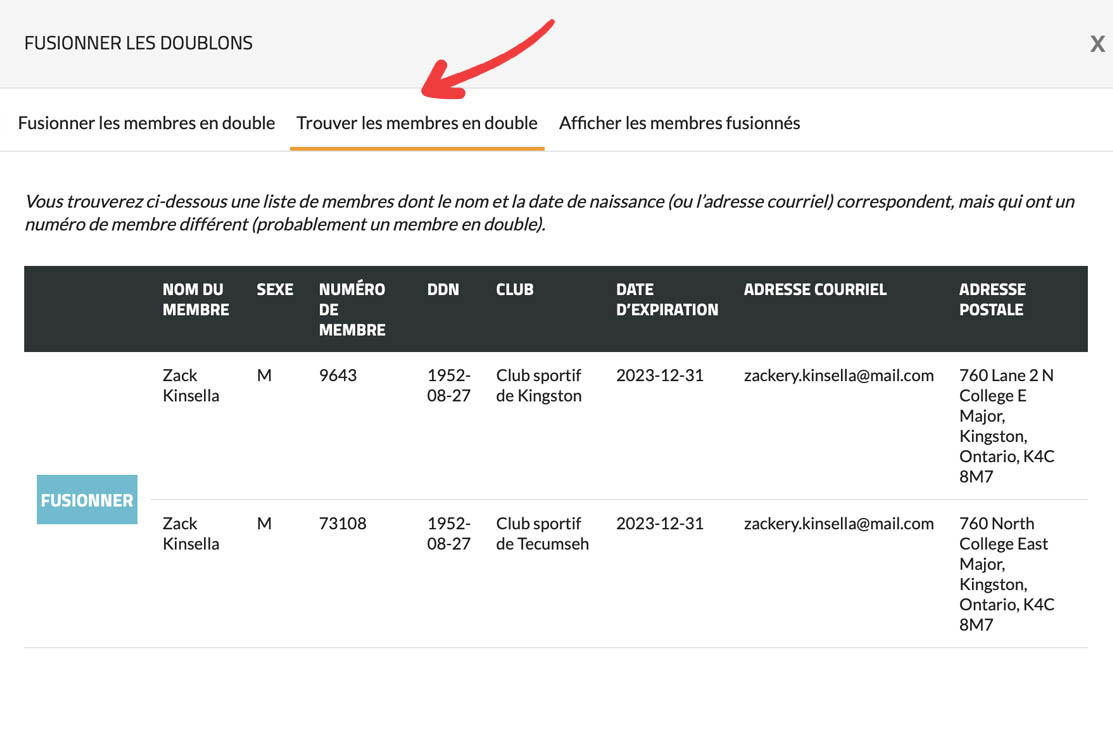Click the Club column header
The image size is (1113, 752).
tap(515, 289)
